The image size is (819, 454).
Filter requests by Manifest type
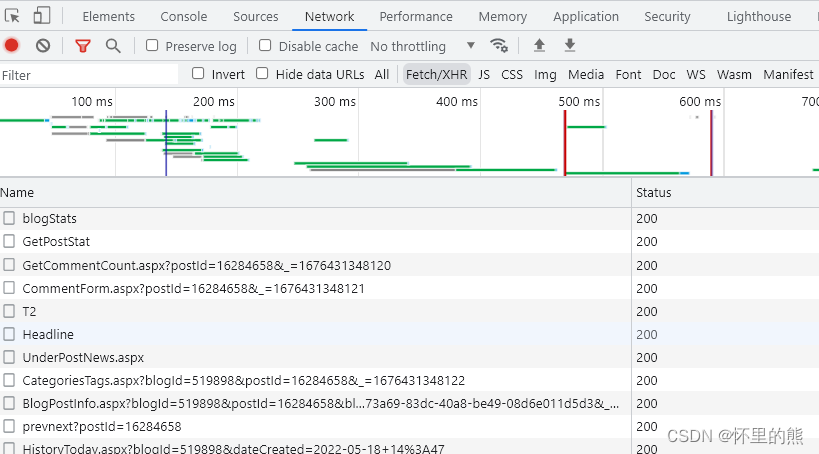coord(789,75)
